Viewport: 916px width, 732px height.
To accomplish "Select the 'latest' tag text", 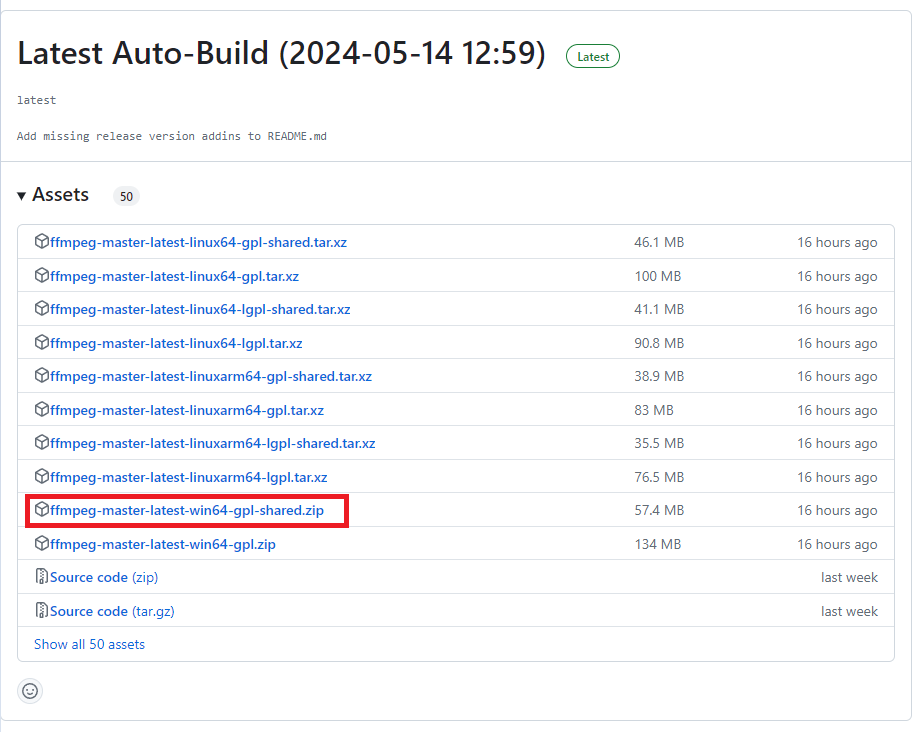I will (37, 100).
